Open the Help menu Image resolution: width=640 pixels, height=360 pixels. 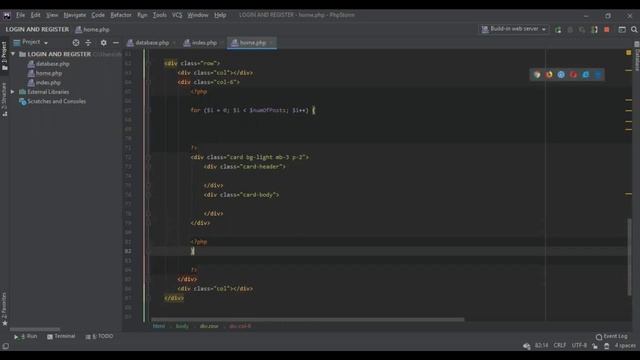pos(220,15)
